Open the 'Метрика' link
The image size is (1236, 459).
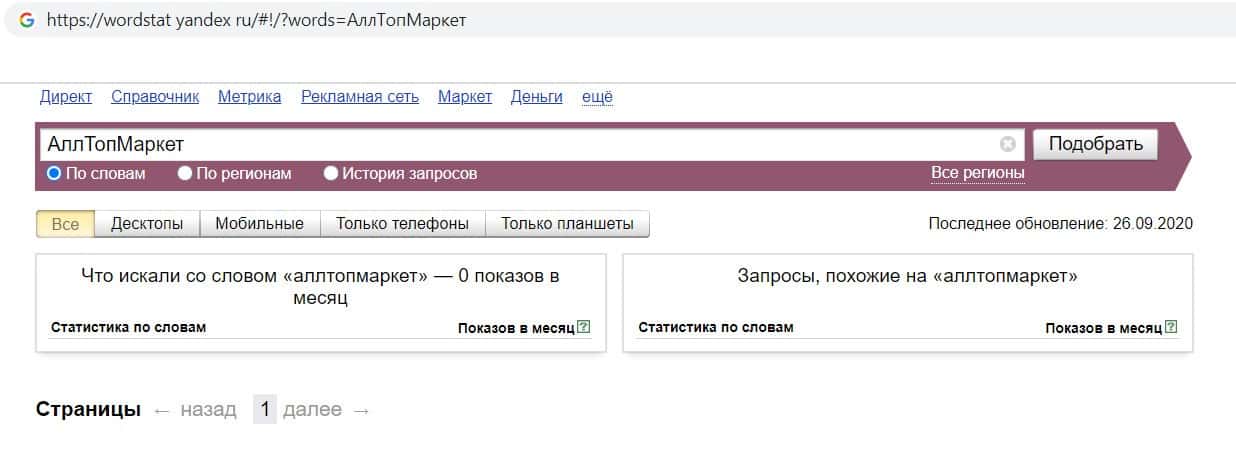(250, 97)
